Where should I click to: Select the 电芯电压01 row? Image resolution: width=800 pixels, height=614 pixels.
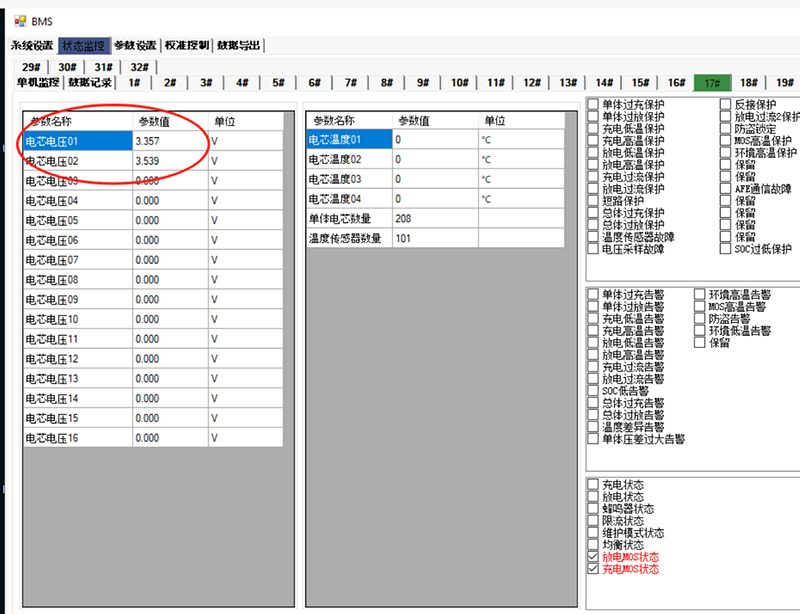76,141
